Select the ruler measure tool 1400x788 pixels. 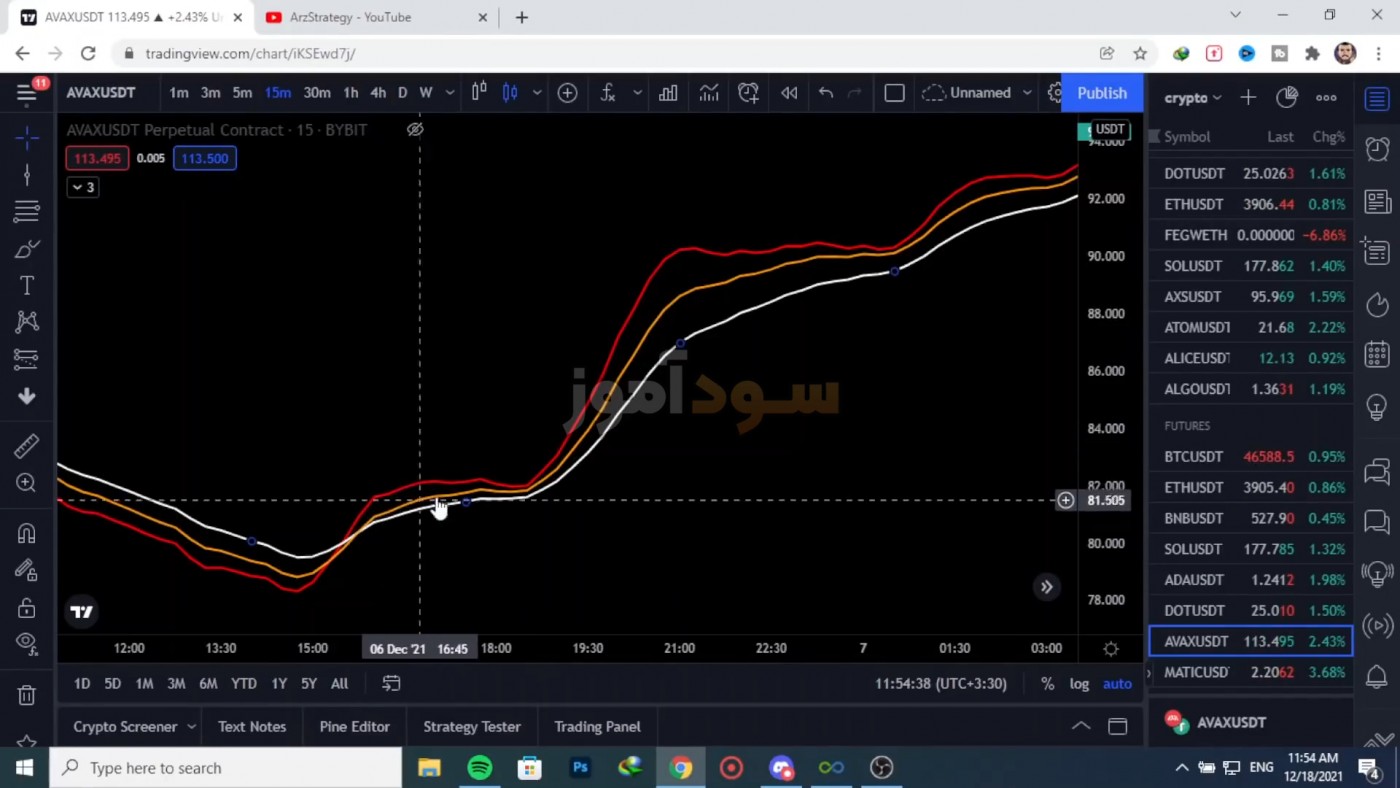coord(27,445)
